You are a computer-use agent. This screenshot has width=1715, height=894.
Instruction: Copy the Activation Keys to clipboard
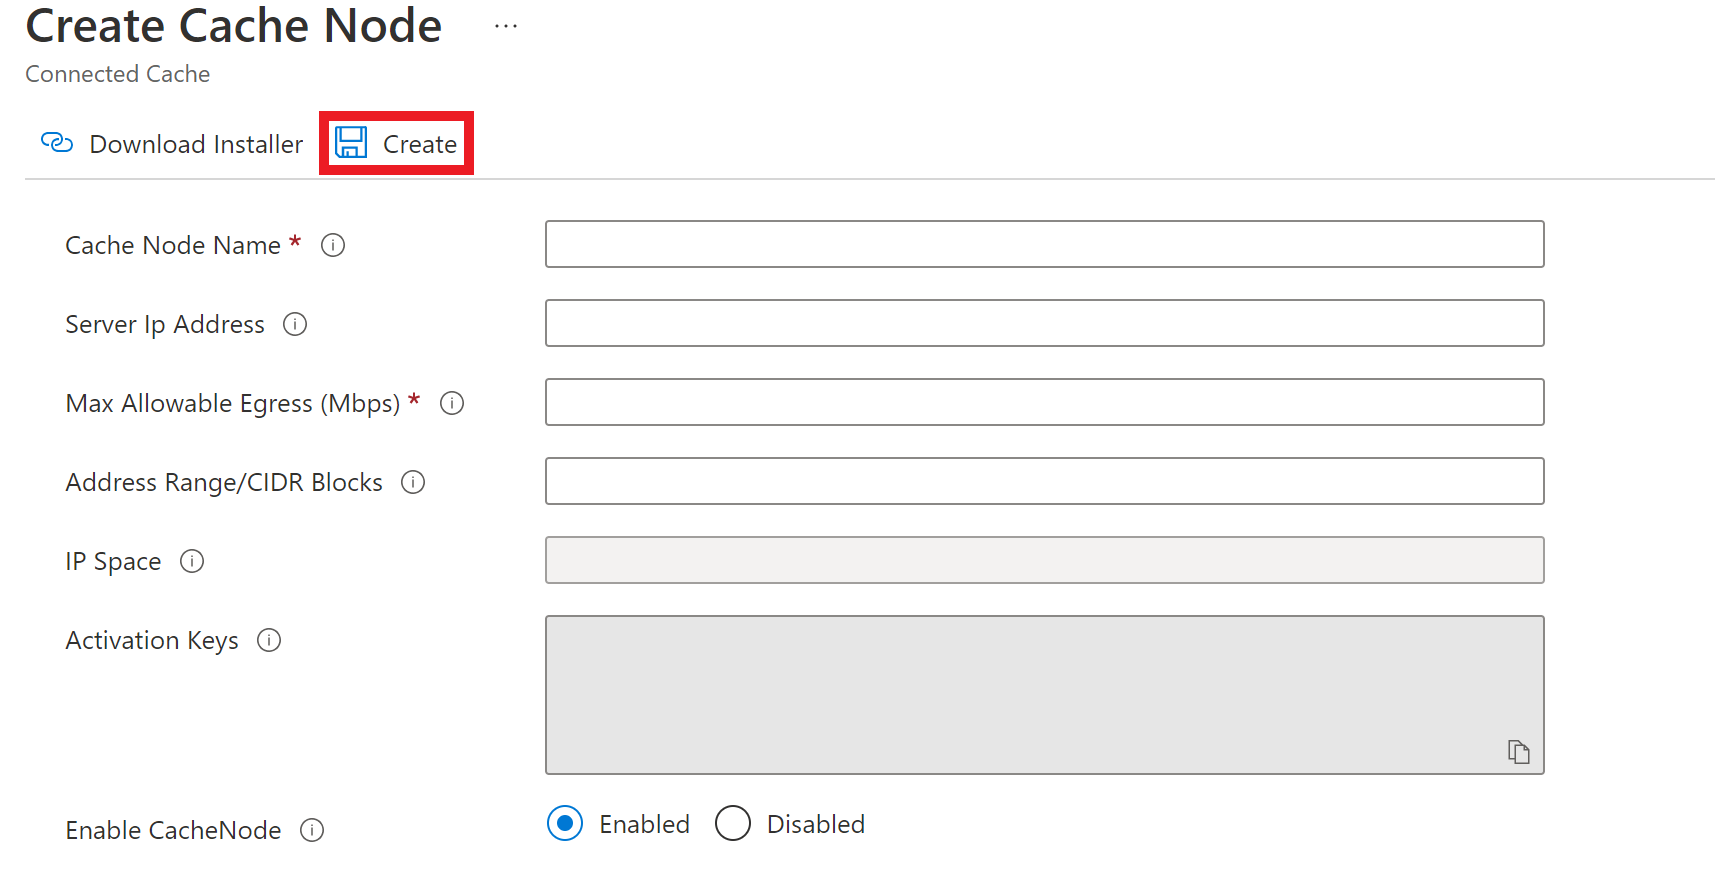1518,751
